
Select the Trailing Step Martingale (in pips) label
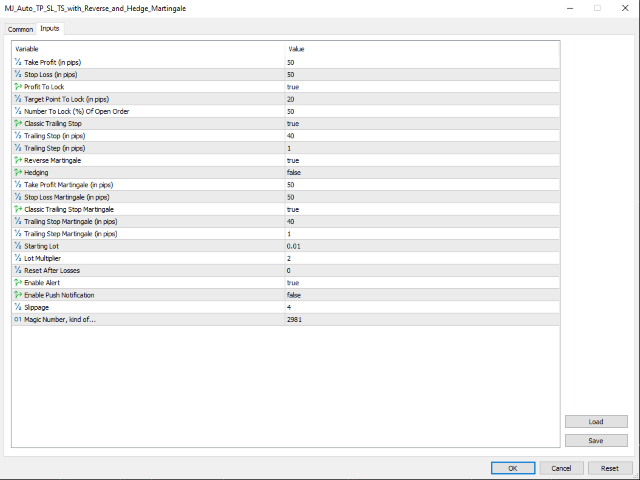click(71, 234)
